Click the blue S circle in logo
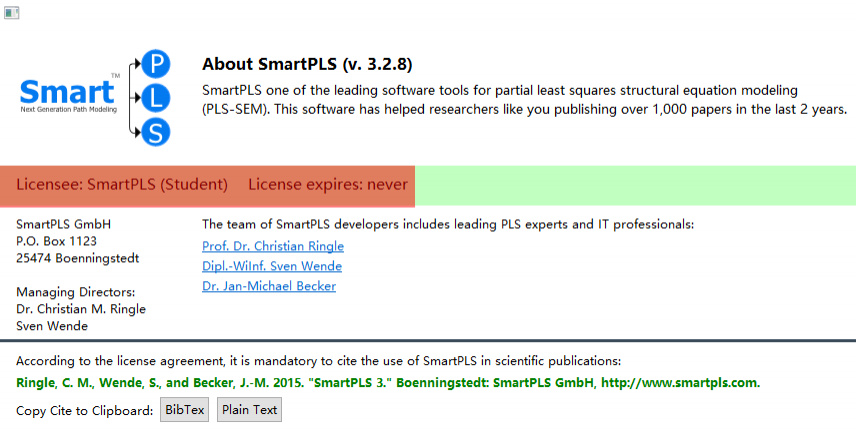 (155, 131)
